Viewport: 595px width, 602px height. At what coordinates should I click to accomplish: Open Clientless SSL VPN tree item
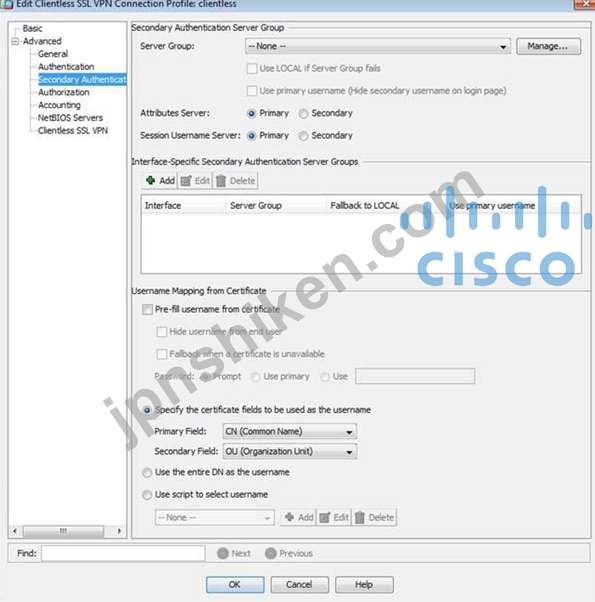click(73, 131)
